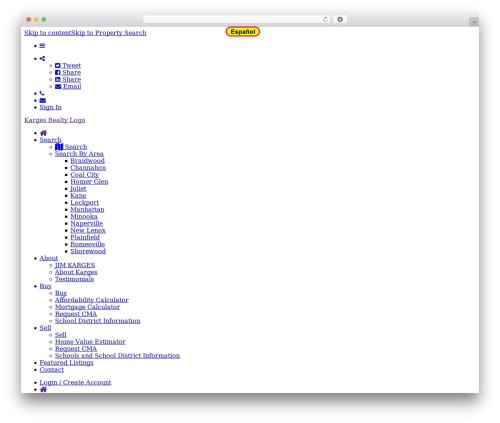Open School District Information link
Screen dimensions: 500x423
[98, 321]
